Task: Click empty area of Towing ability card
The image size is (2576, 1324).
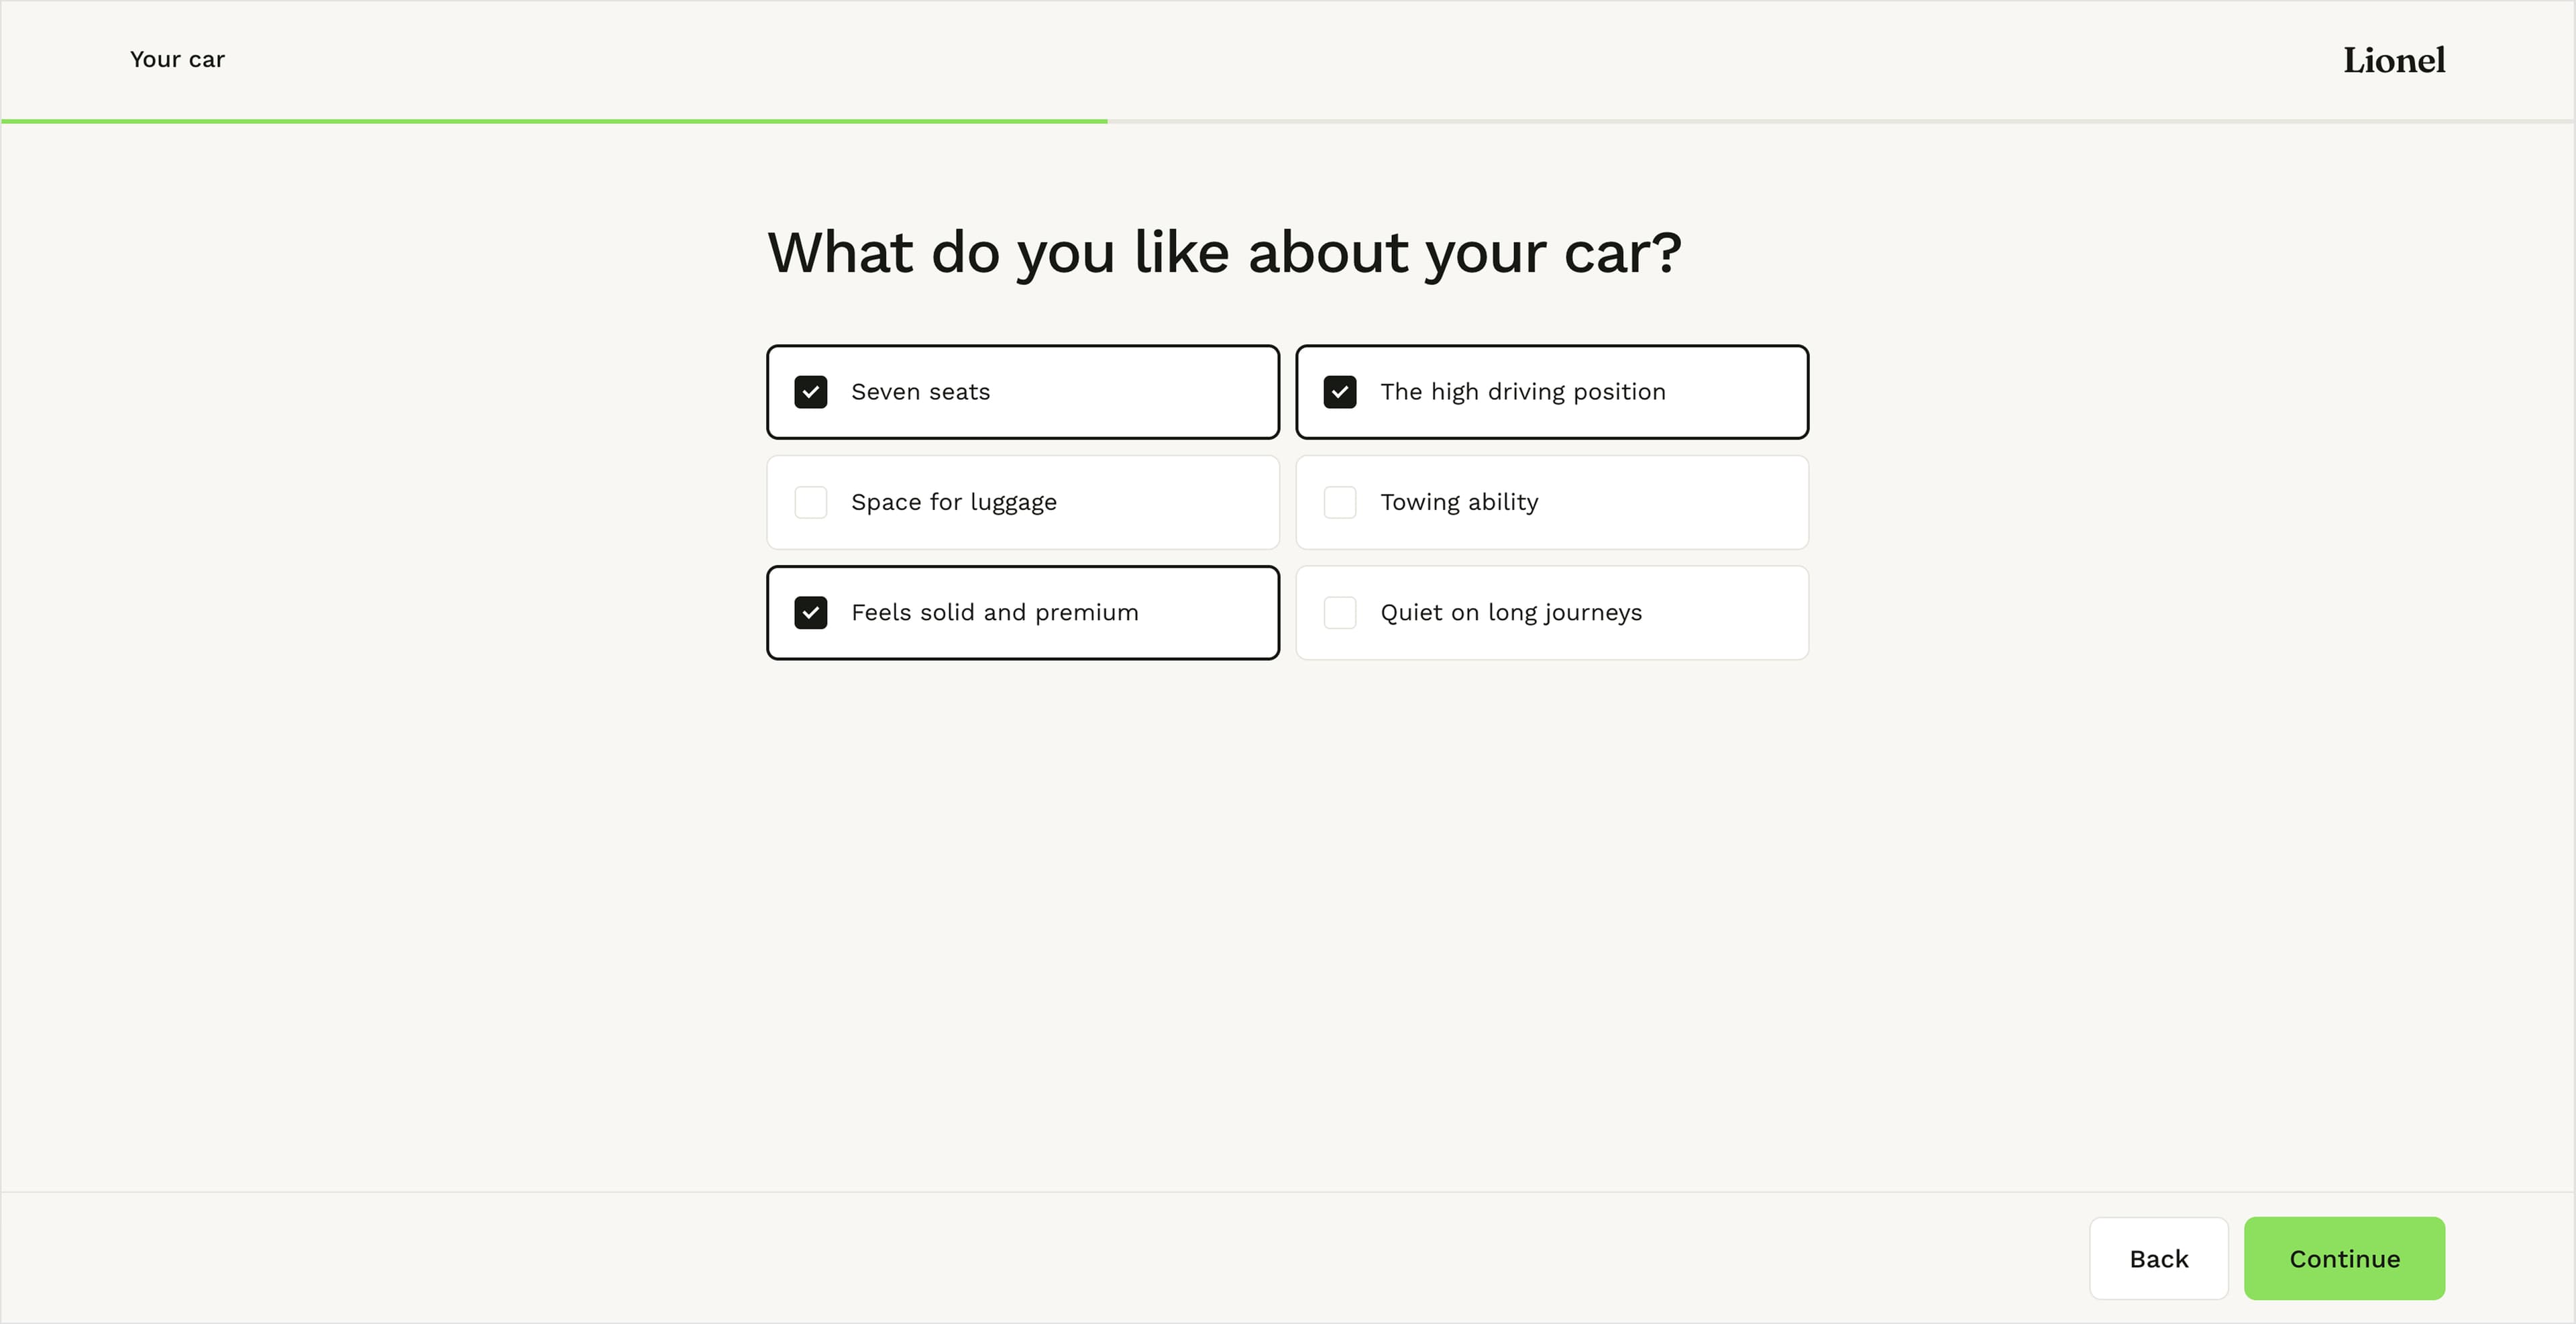Action: coord(1680,502)
